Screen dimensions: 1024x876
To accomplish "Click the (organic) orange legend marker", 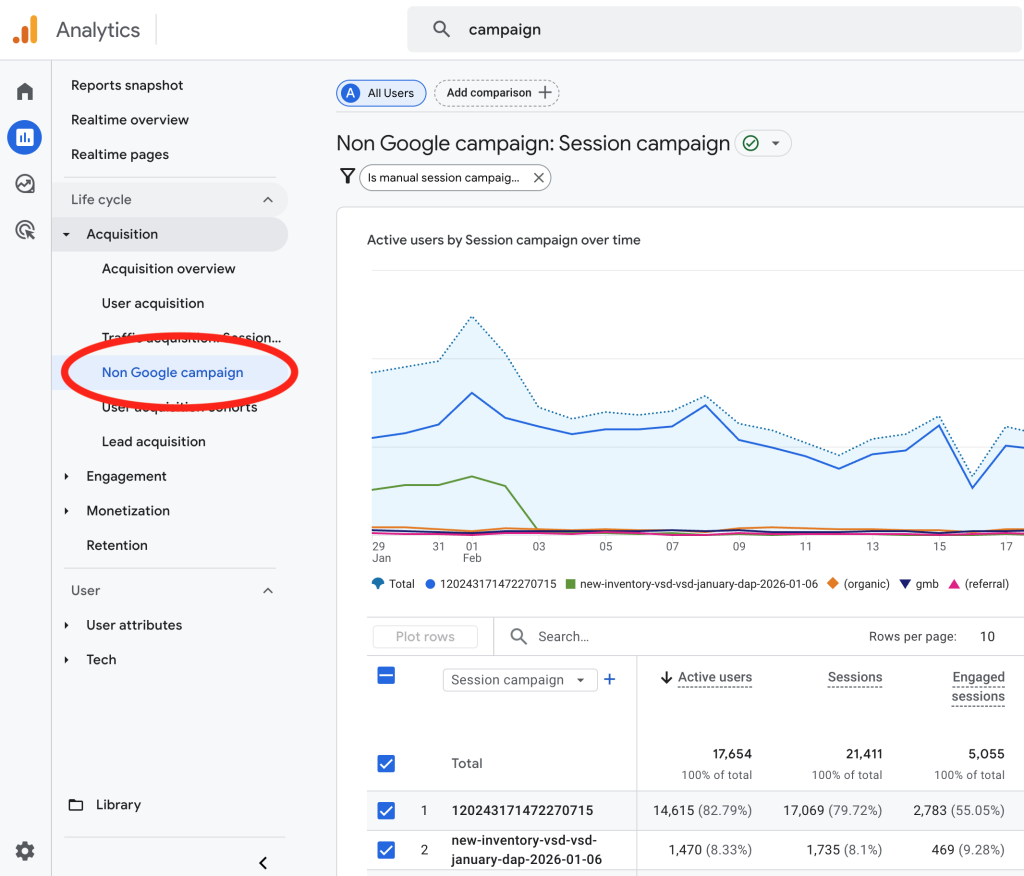I will [x=833, y=583].
